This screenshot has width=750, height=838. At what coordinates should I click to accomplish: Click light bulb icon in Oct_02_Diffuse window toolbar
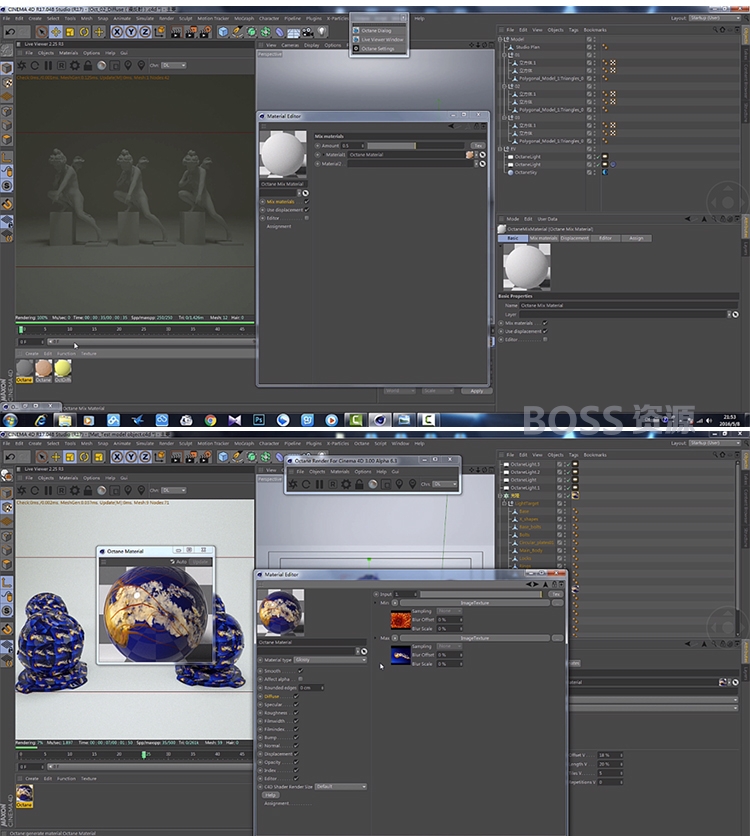321,32
